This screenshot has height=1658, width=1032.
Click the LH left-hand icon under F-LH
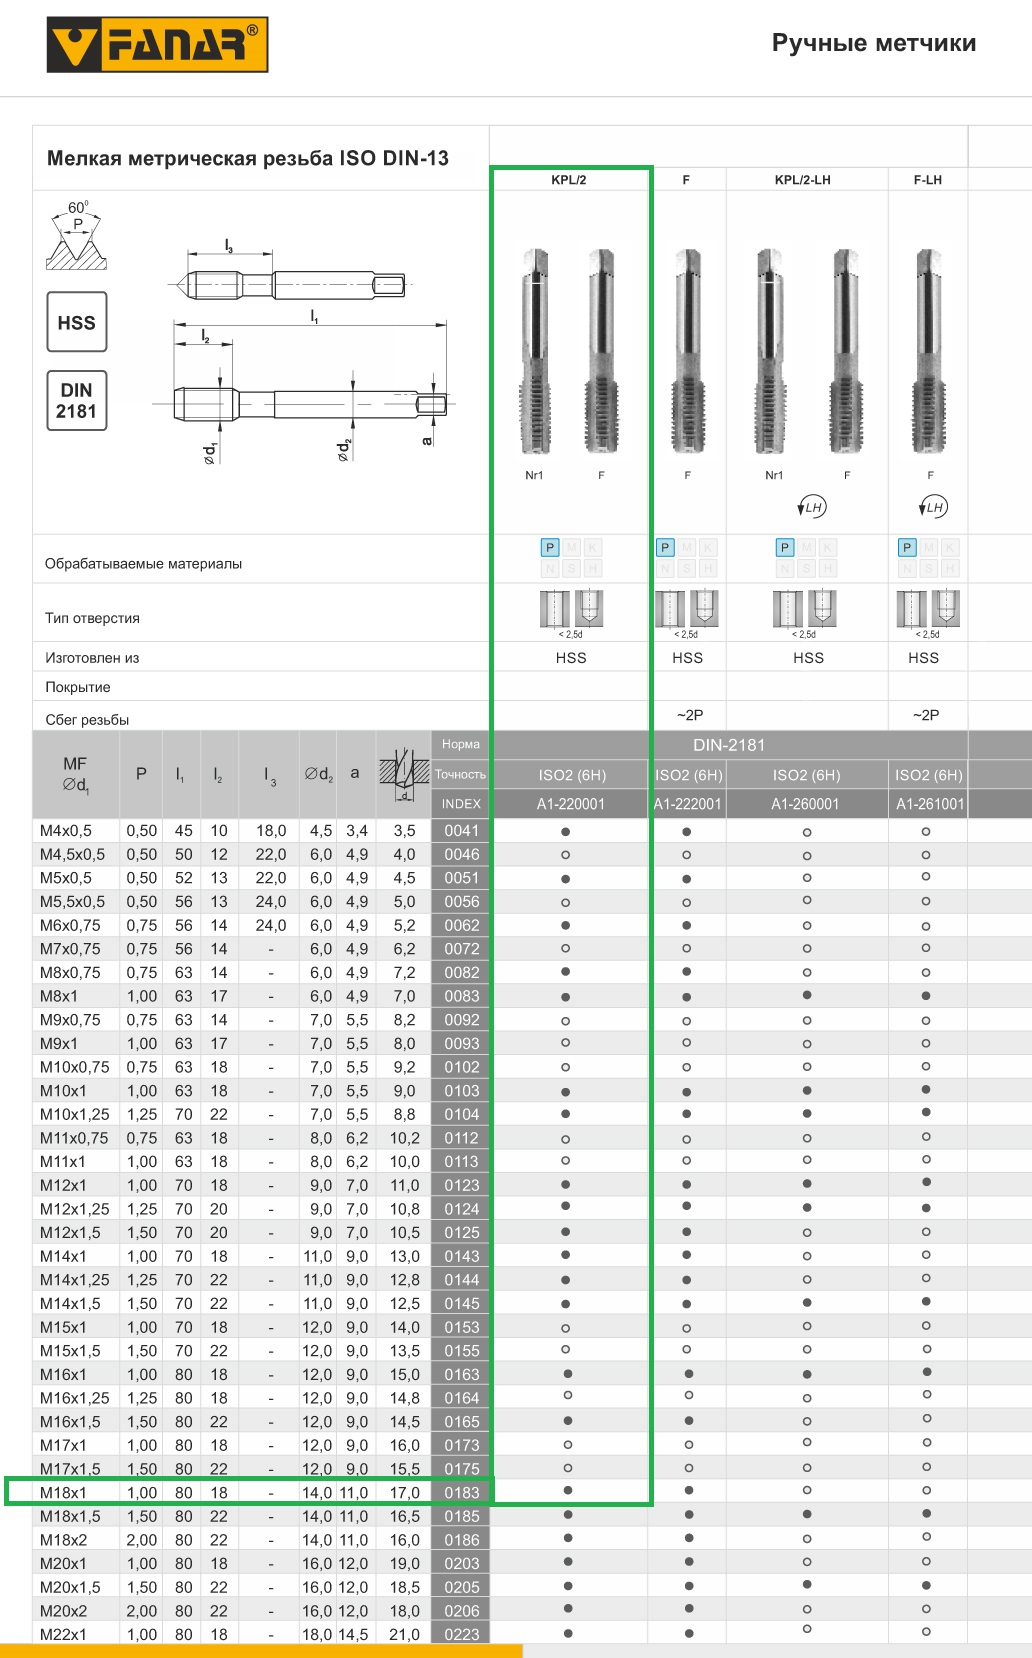pos(932,507)
